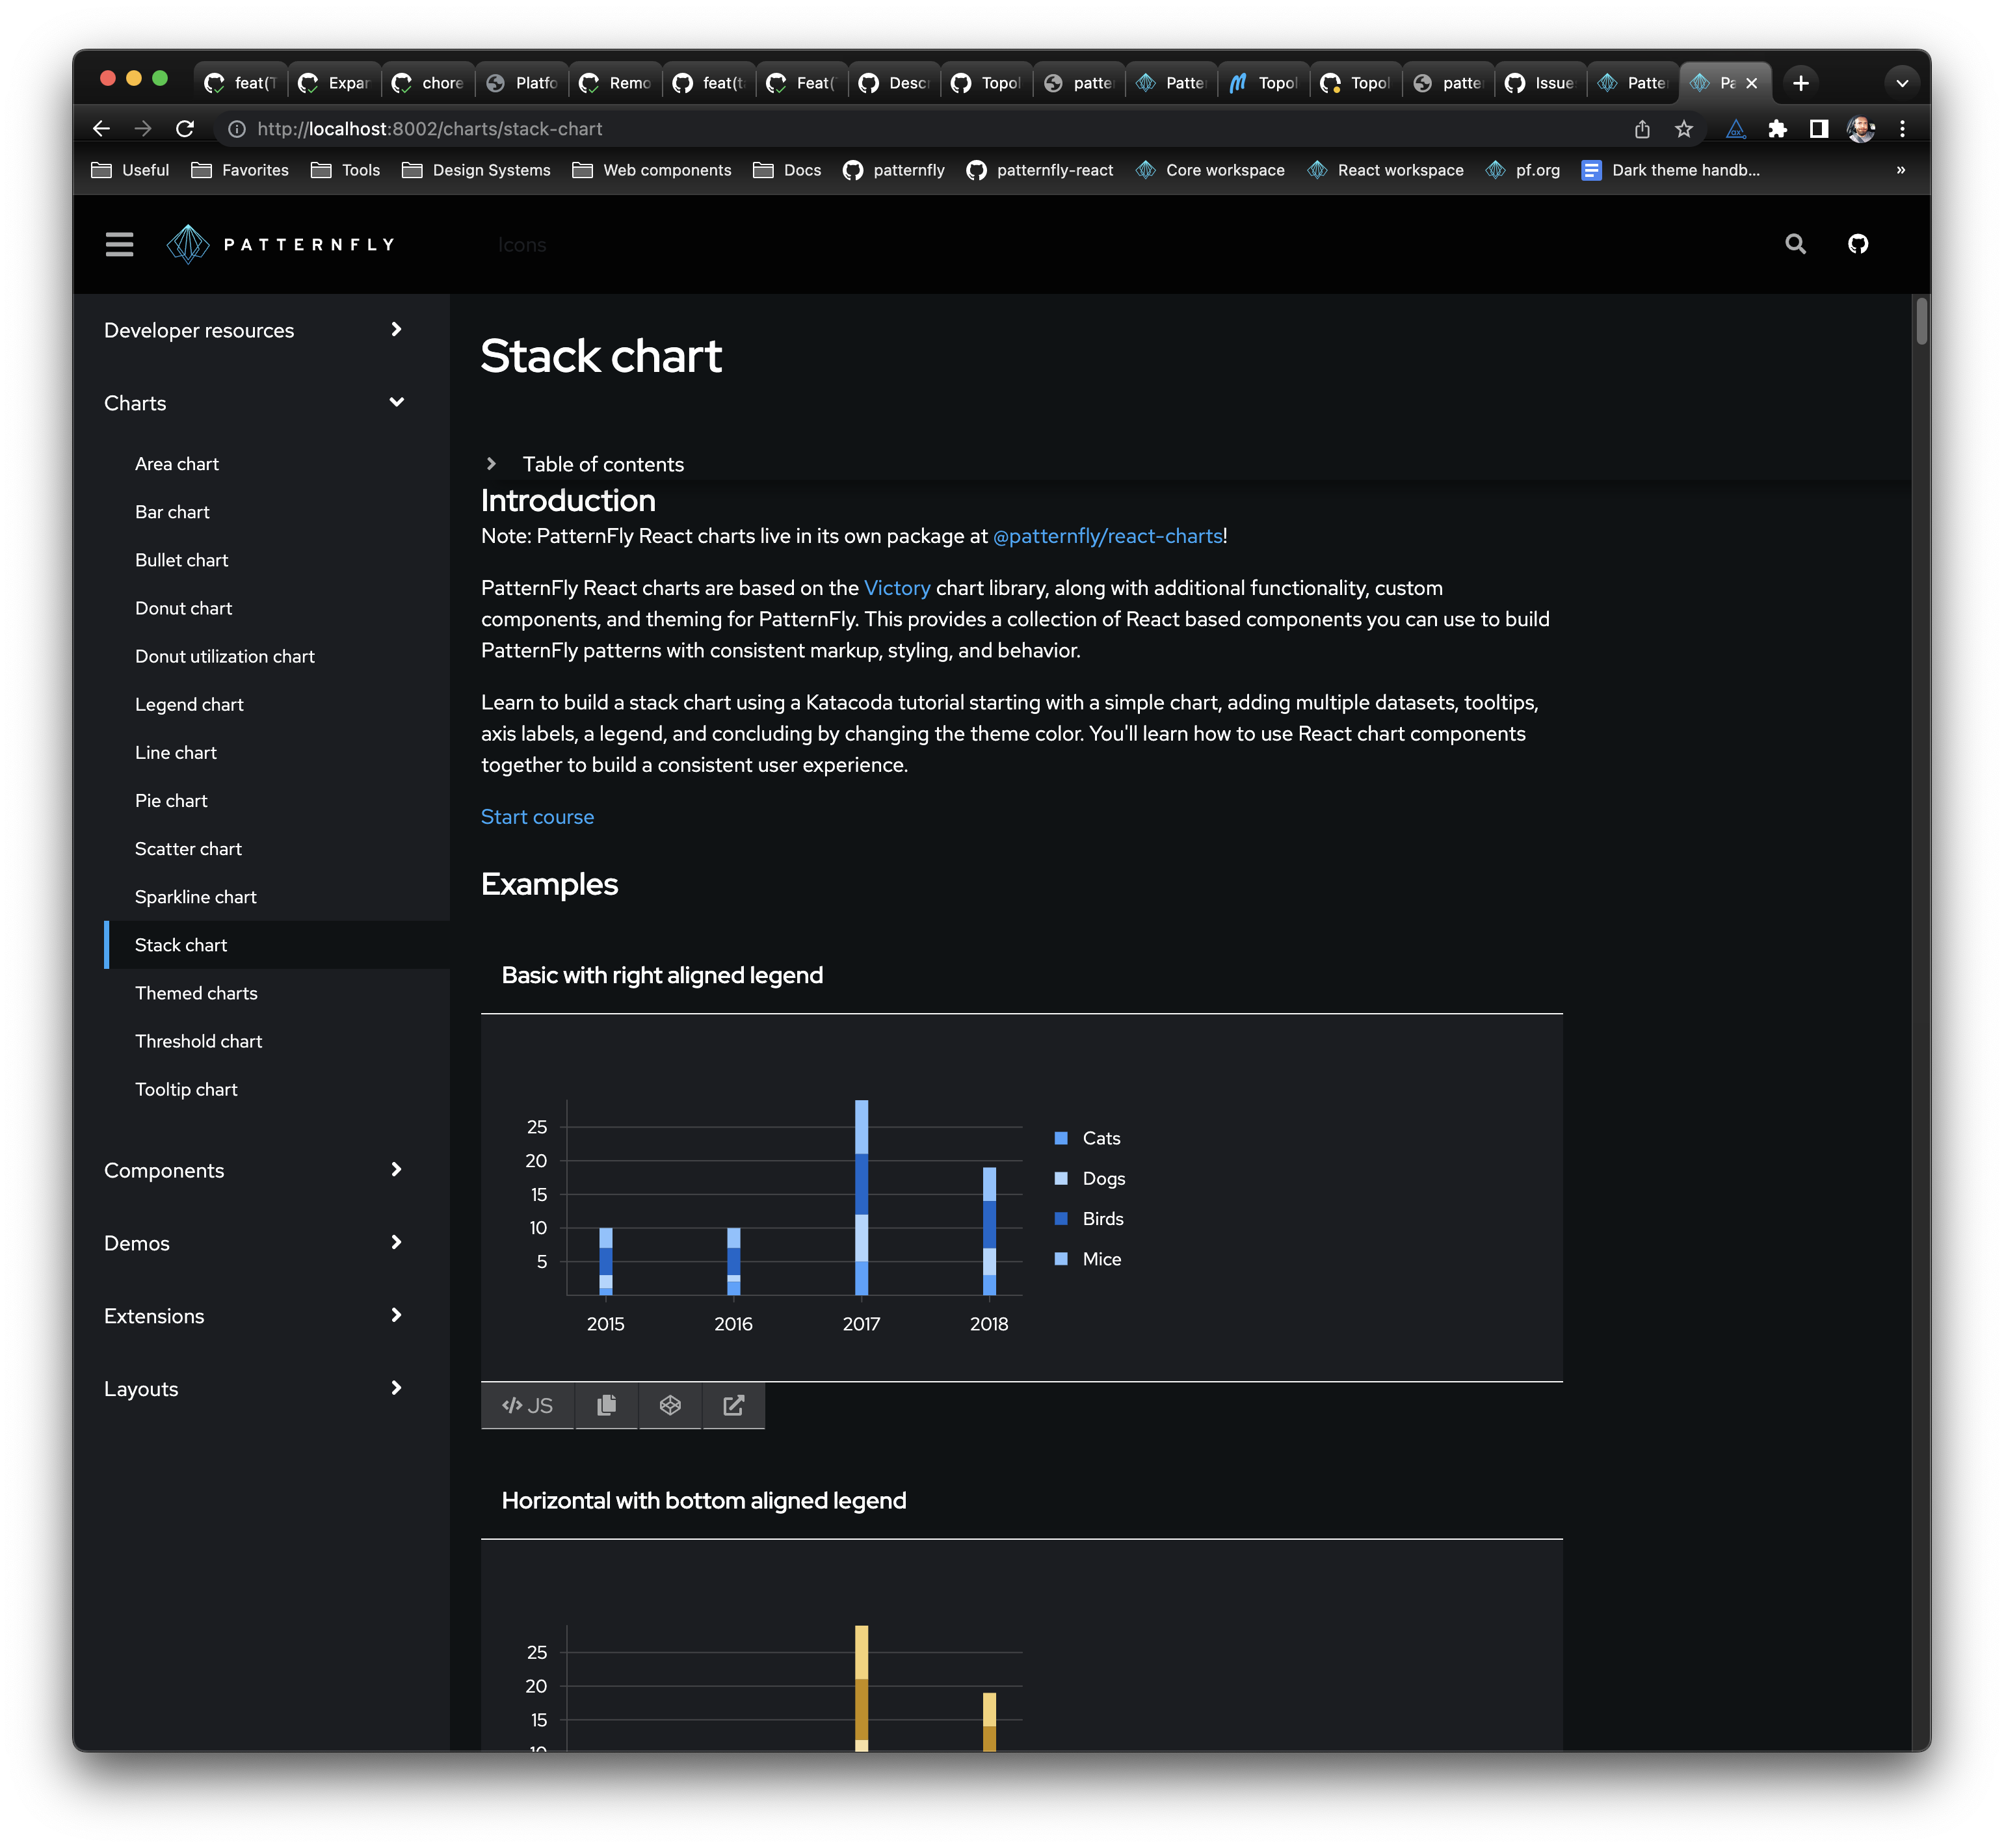
Task: Copy code with the clipboard icon
Action: click(x=606, y=1405)
